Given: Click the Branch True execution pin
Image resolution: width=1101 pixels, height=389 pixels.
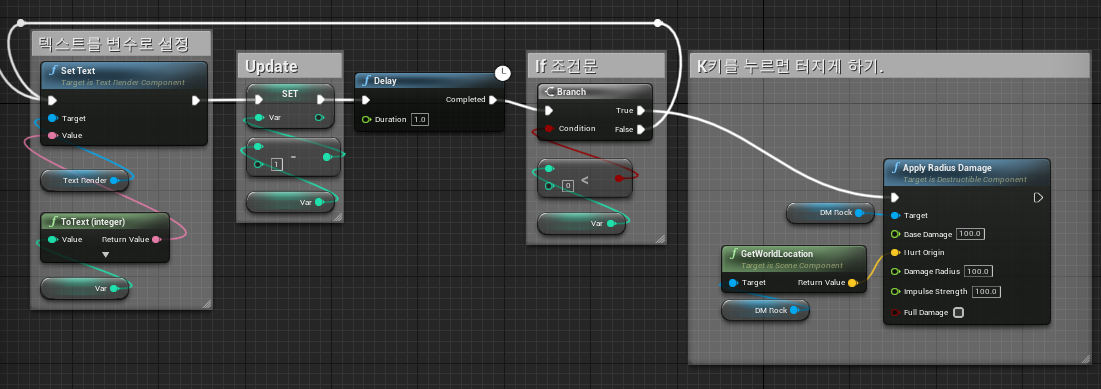Looking at the screenshot, I should 640,110.
